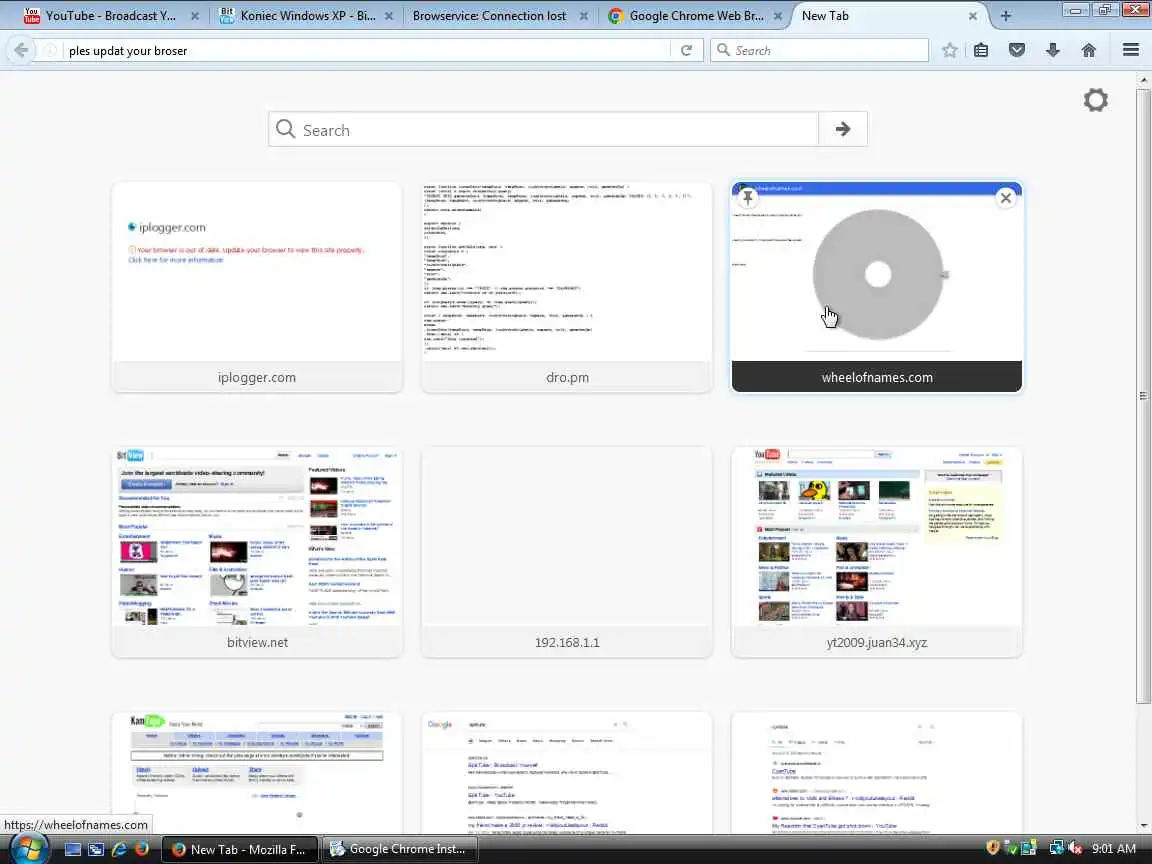Viewport: 1152px width, 864px height.
Task: Switch to Koniec Windows XP tab
Action: coord(307,15)
